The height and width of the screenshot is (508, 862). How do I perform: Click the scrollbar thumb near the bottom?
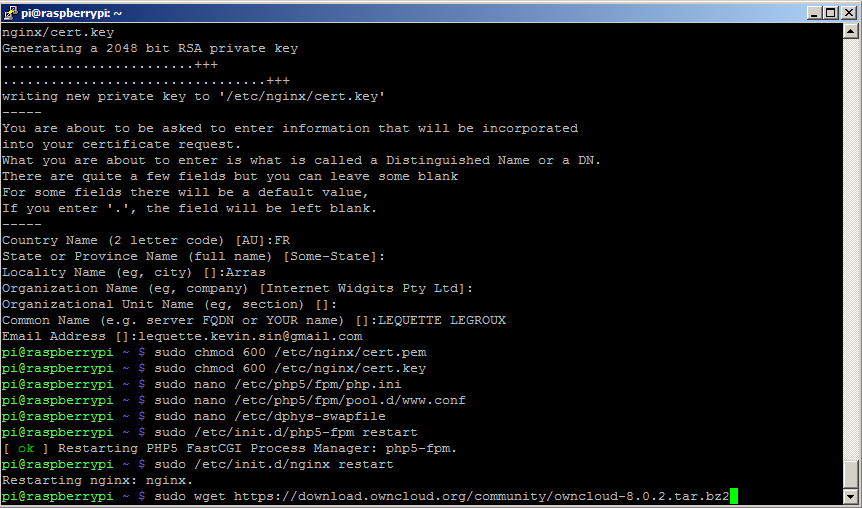(x=850, y=475)
